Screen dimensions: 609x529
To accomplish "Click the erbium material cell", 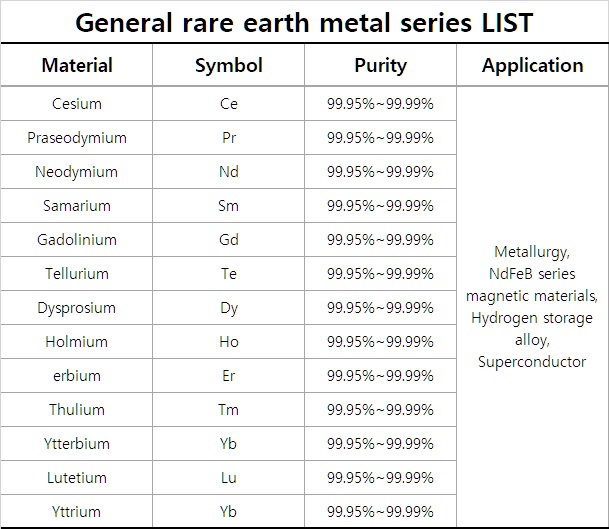I will pos(77,376).
